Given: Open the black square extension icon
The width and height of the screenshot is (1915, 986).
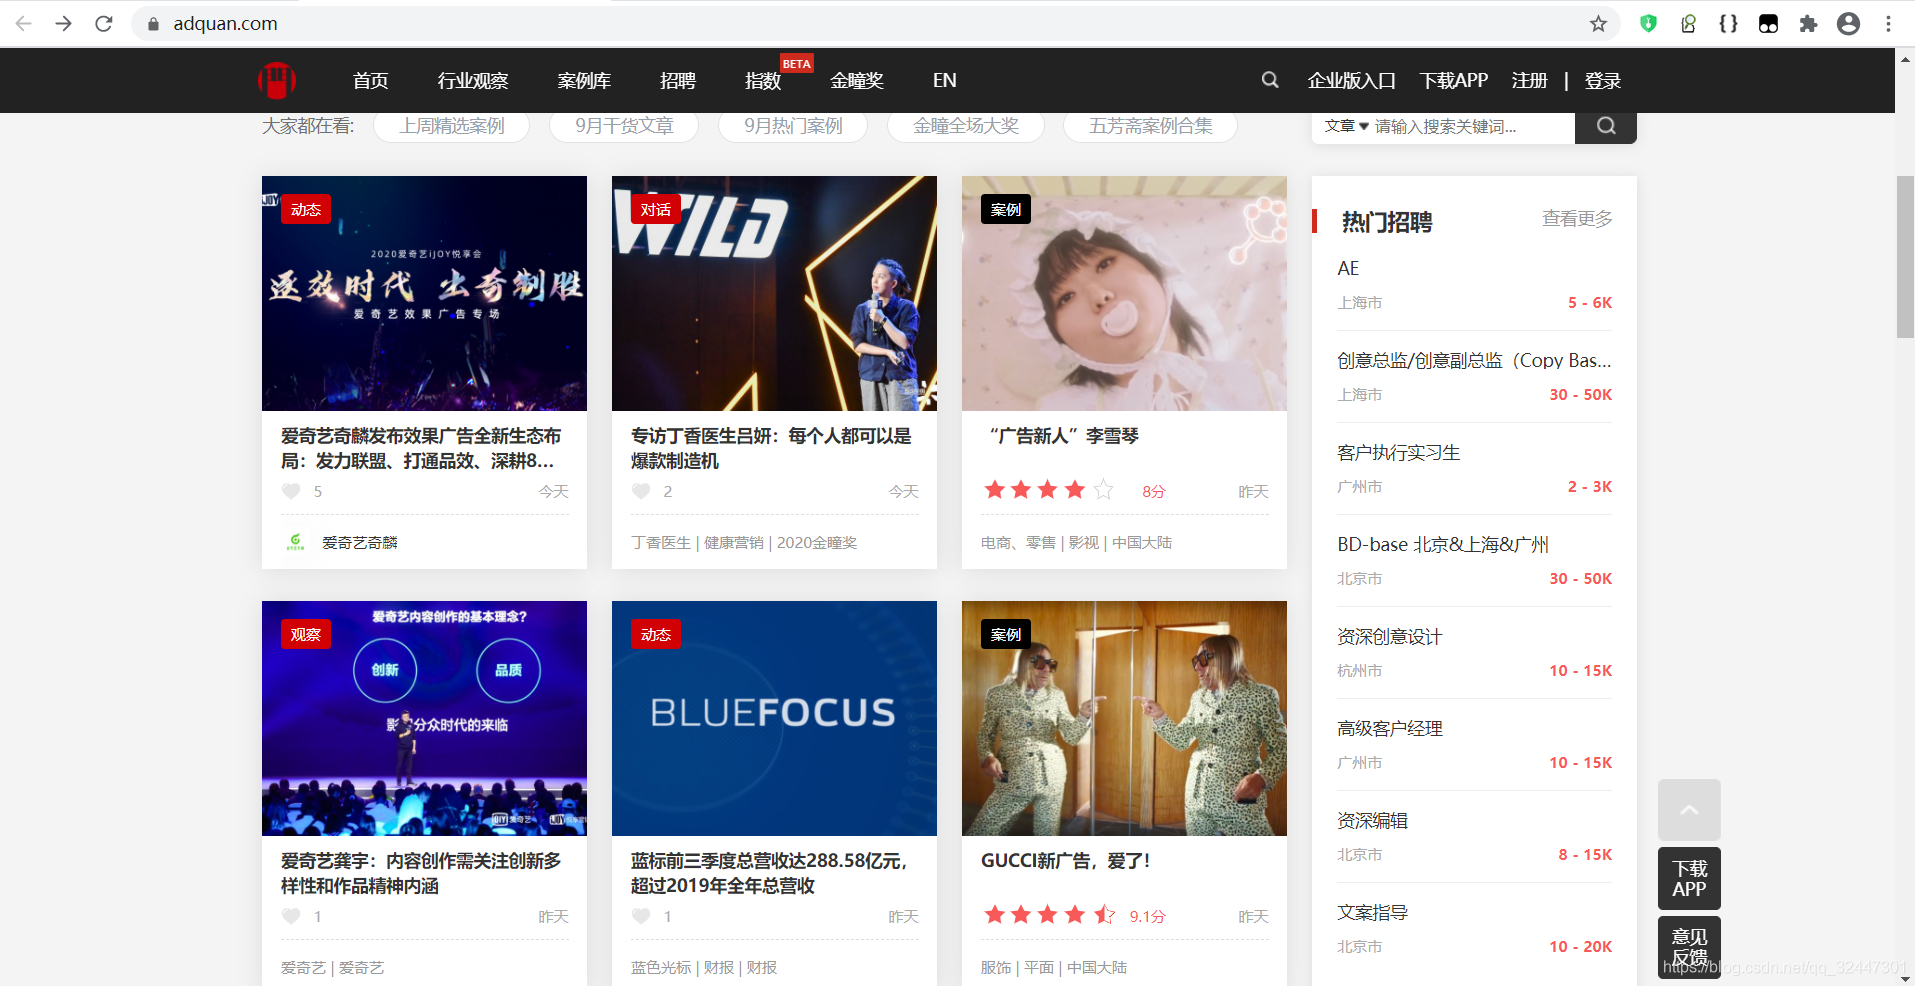Looking at the screenshot, I should click(1768, 23).
